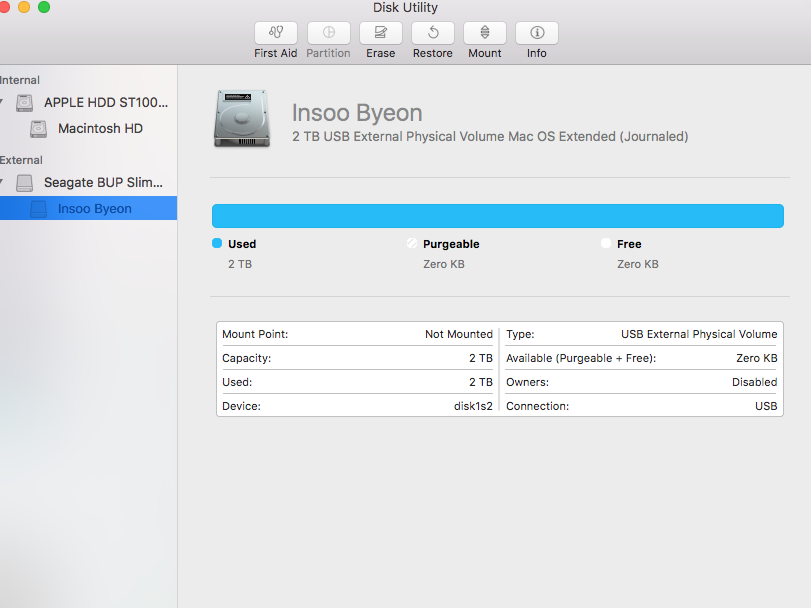Collapse the APPLE HDD disclosure triangle

2,102
